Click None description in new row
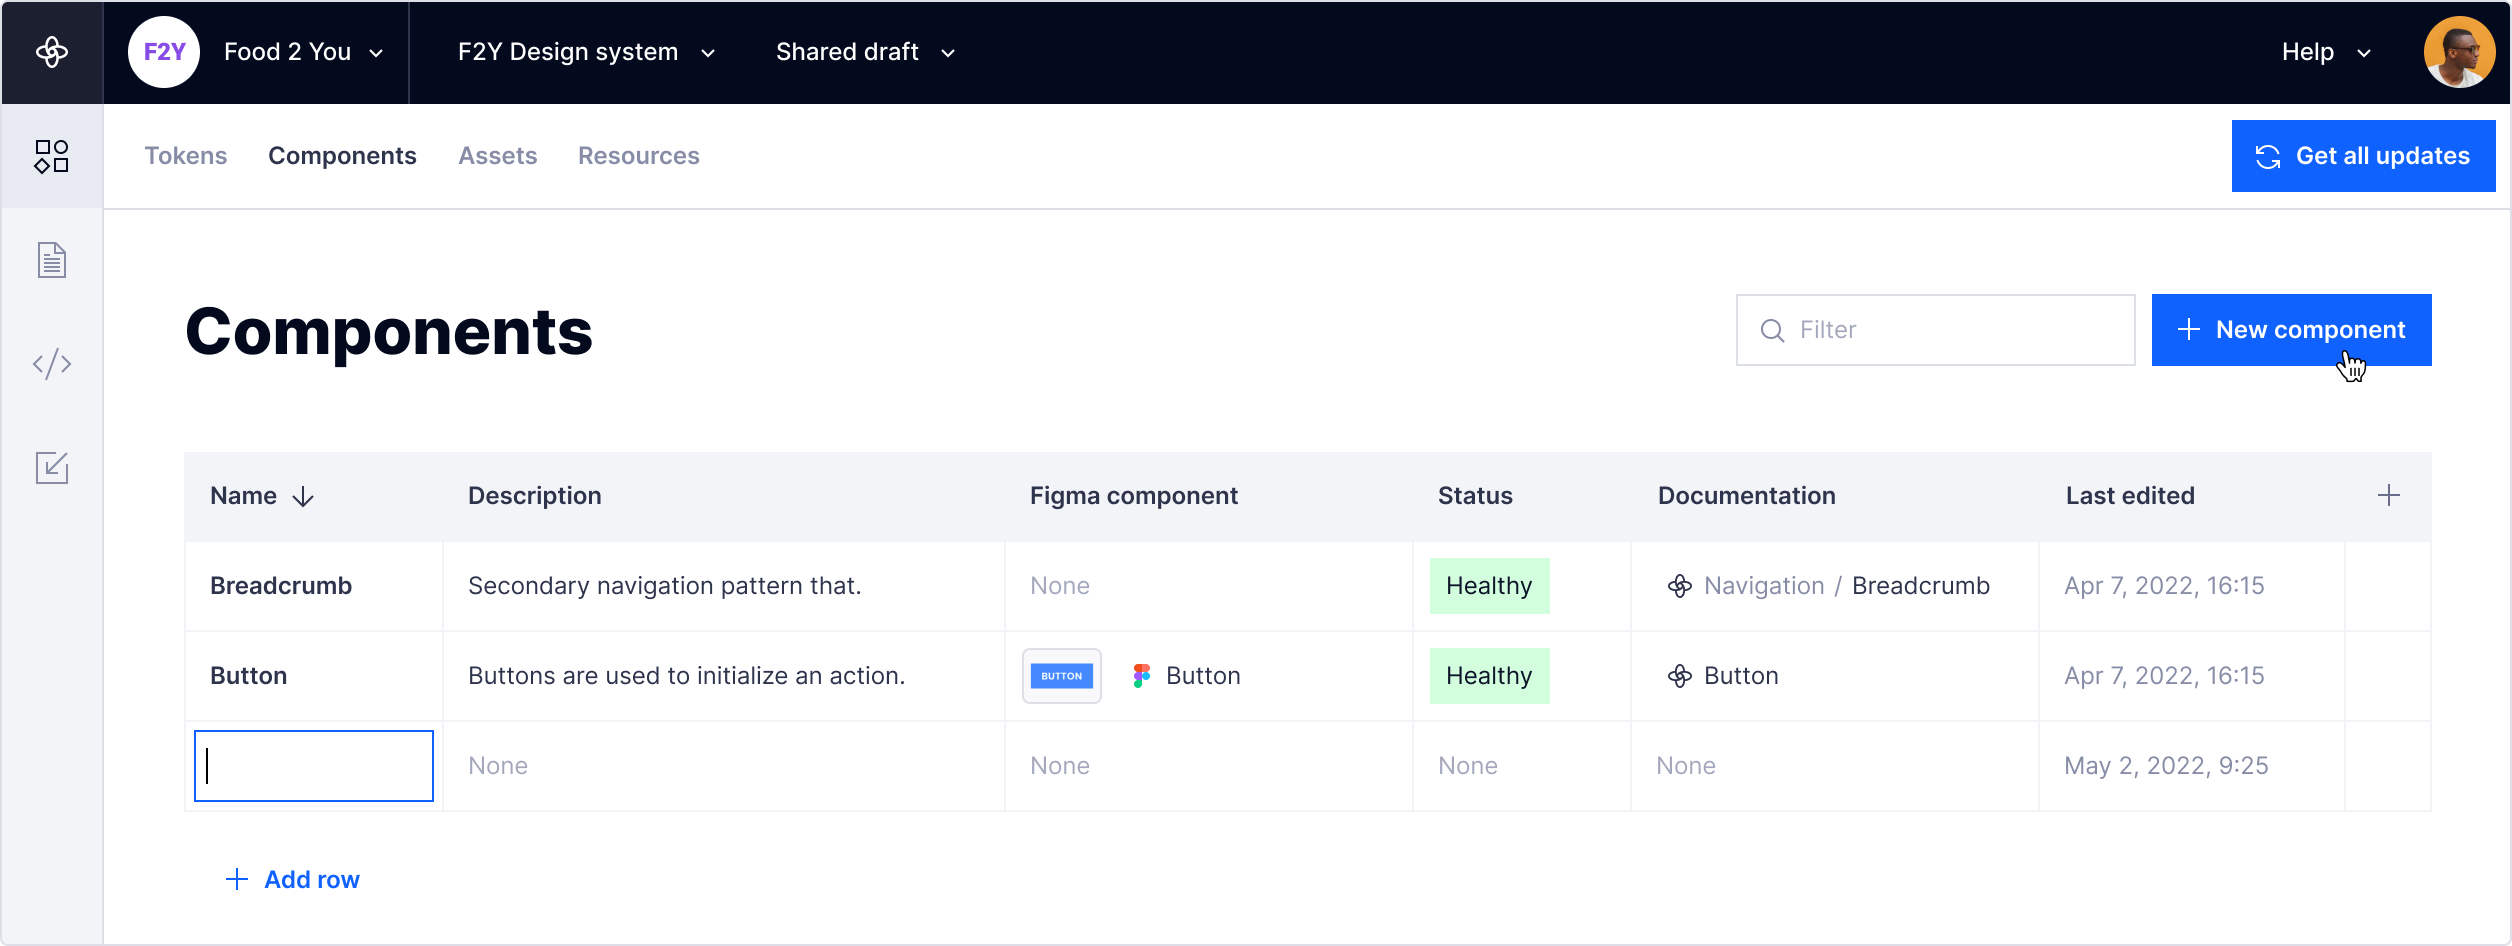The height and width of the screenshot is (946, 2512). click(498, 766)
